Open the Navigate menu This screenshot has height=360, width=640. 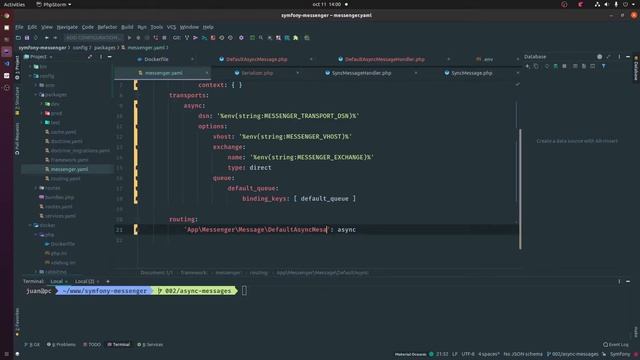[67, 27]
